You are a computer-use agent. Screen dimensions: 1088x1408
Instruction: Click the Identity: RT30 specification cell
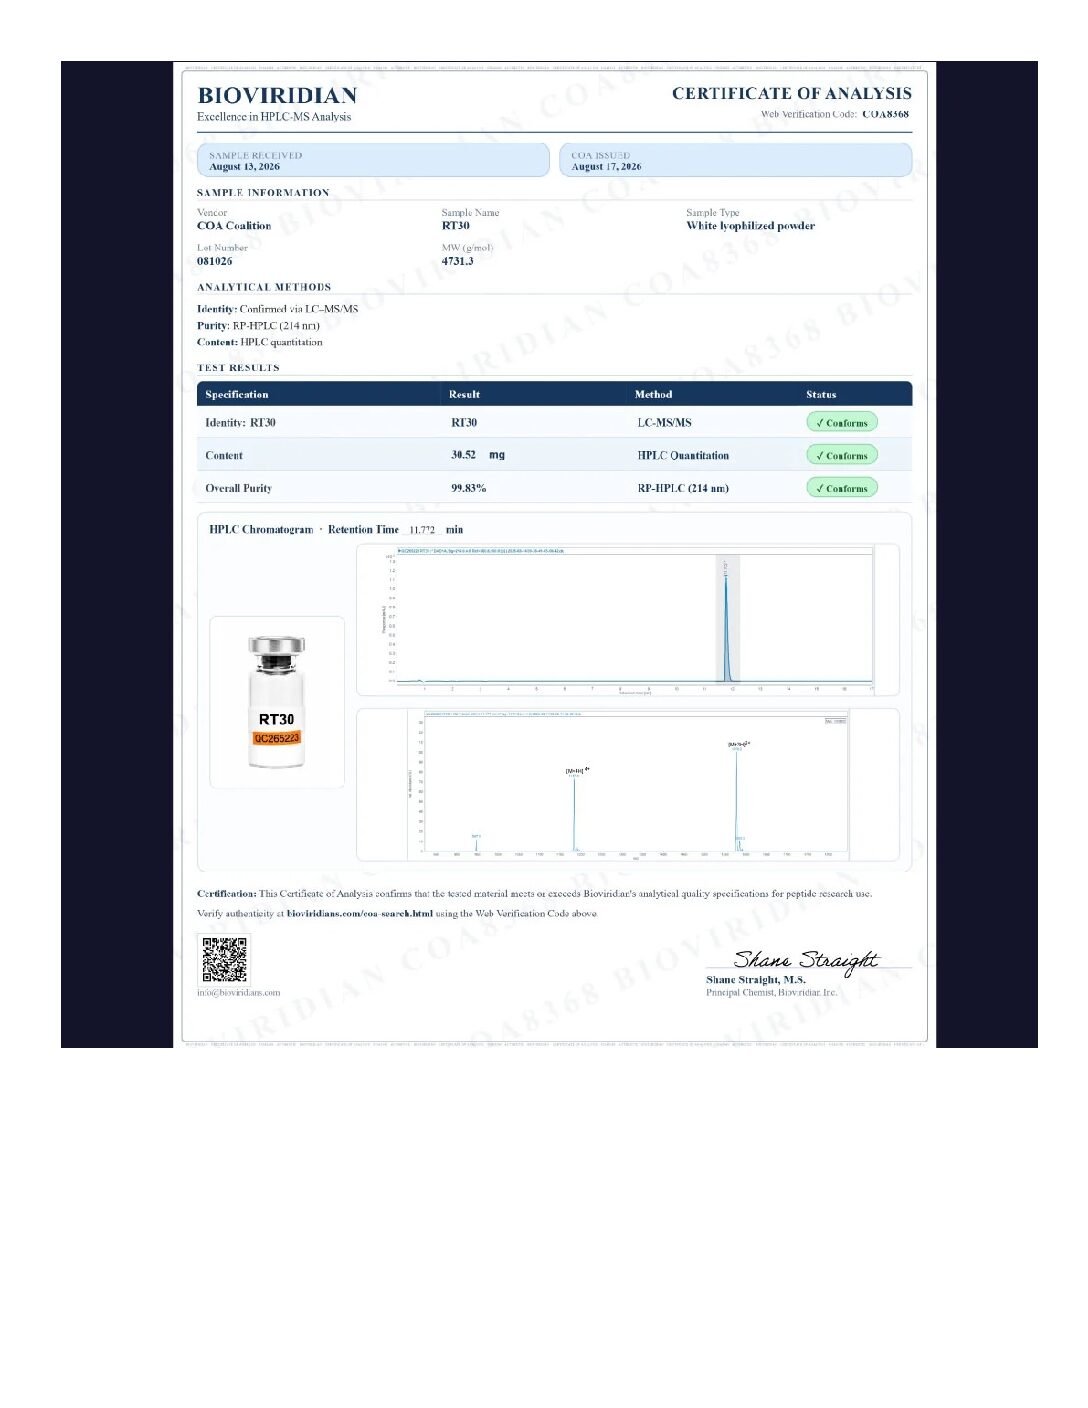coord(240,423)
